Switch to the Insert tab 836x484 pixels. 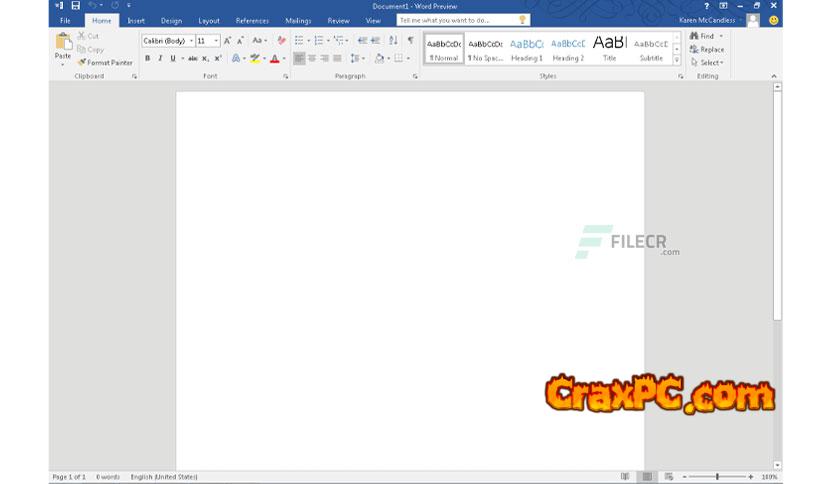coord(136,20)
